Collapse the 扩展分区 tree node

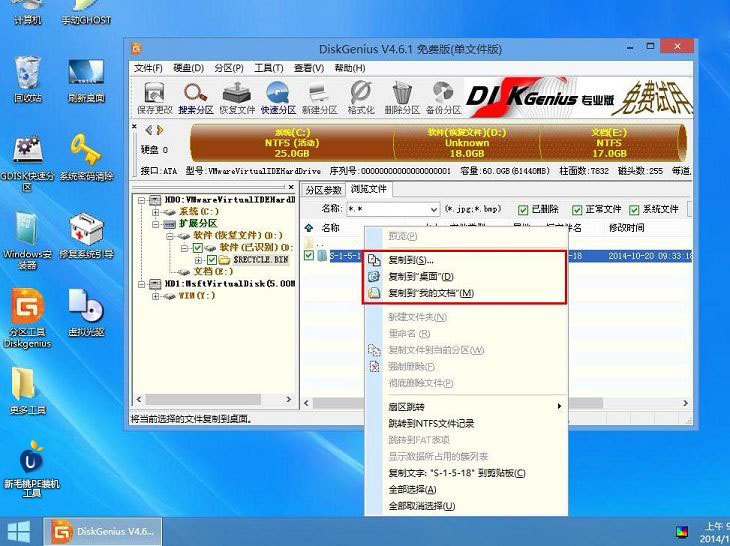point(155,224)
